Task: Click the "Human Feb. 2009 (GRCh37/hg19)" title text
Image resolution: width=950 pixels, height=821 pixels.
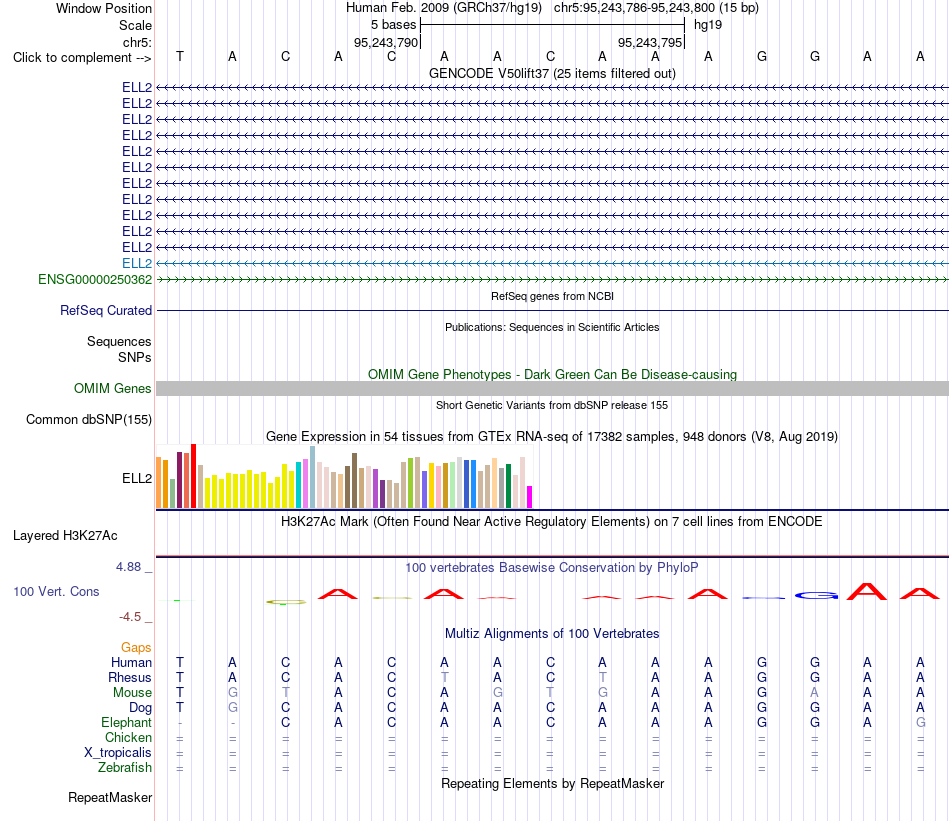Action: [x=445, y=8]
